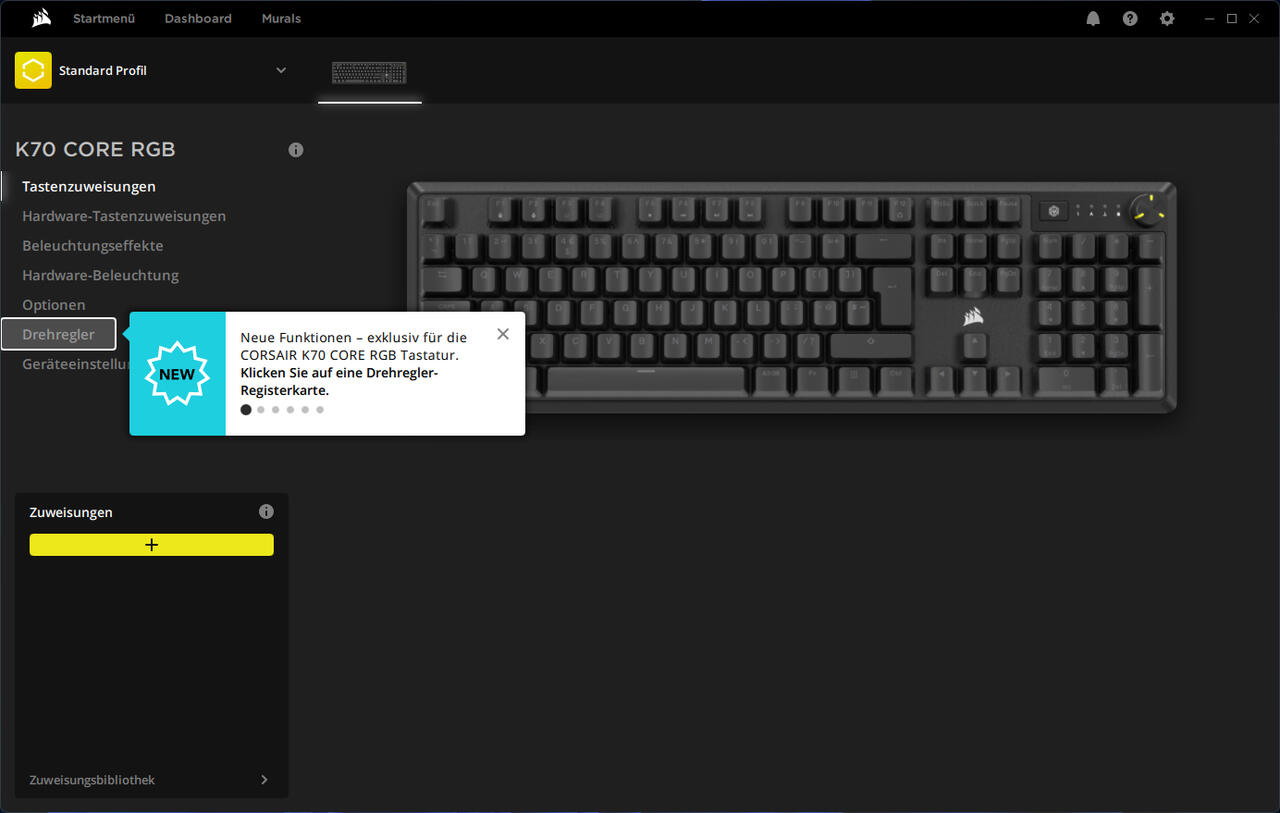Open the Murals tab
This screenshot has width=1280, height=813.
[281, 18]
